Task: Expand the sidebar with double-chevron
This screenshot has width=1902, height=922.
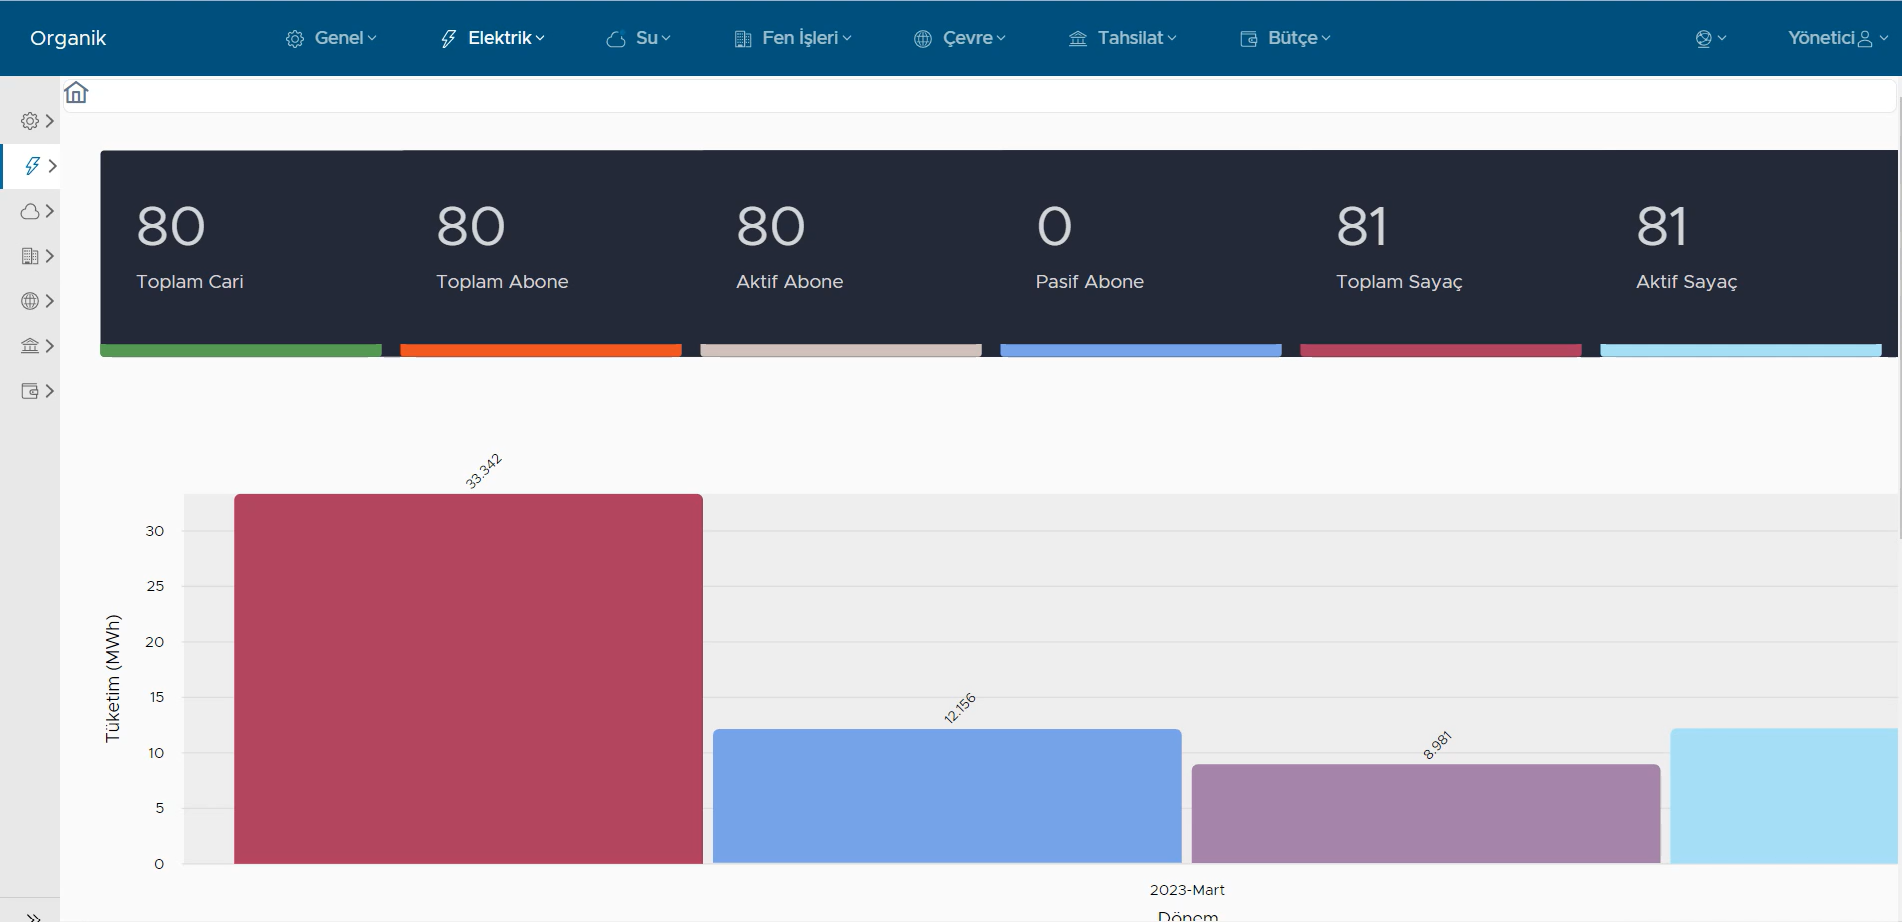Action: pos(33,915)
